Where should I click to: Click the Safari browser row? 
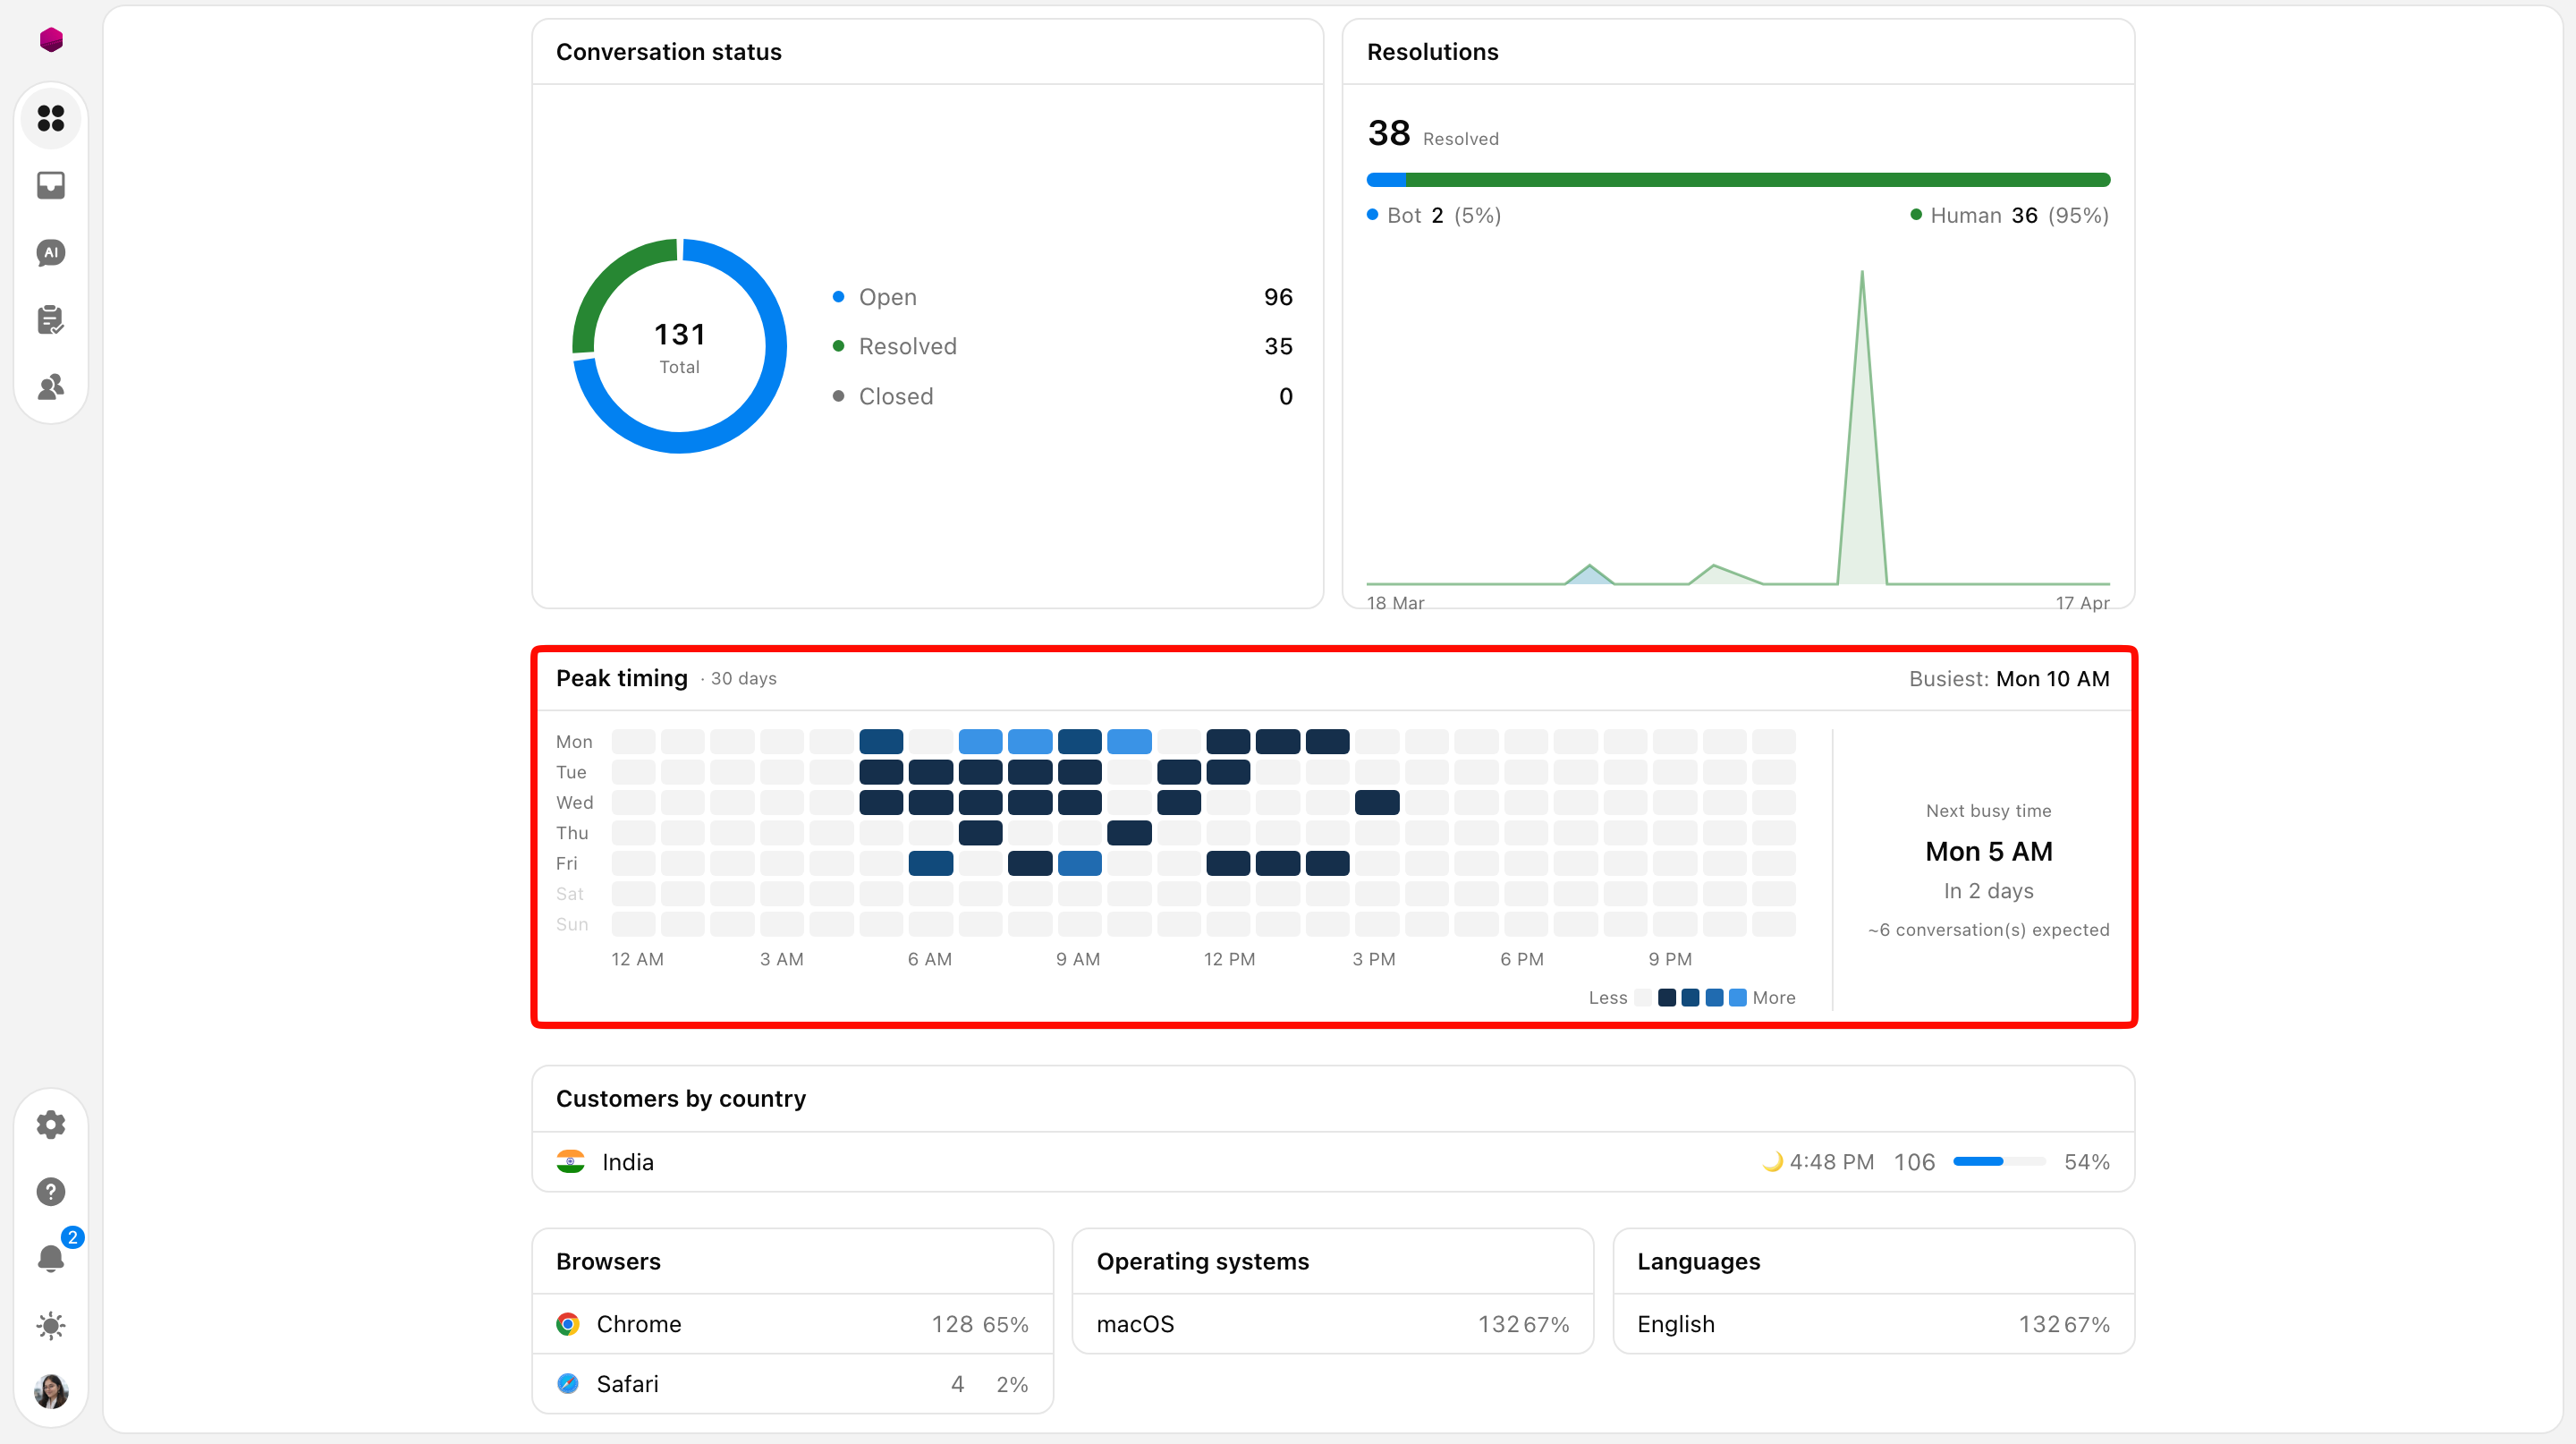coord(792,1384)
